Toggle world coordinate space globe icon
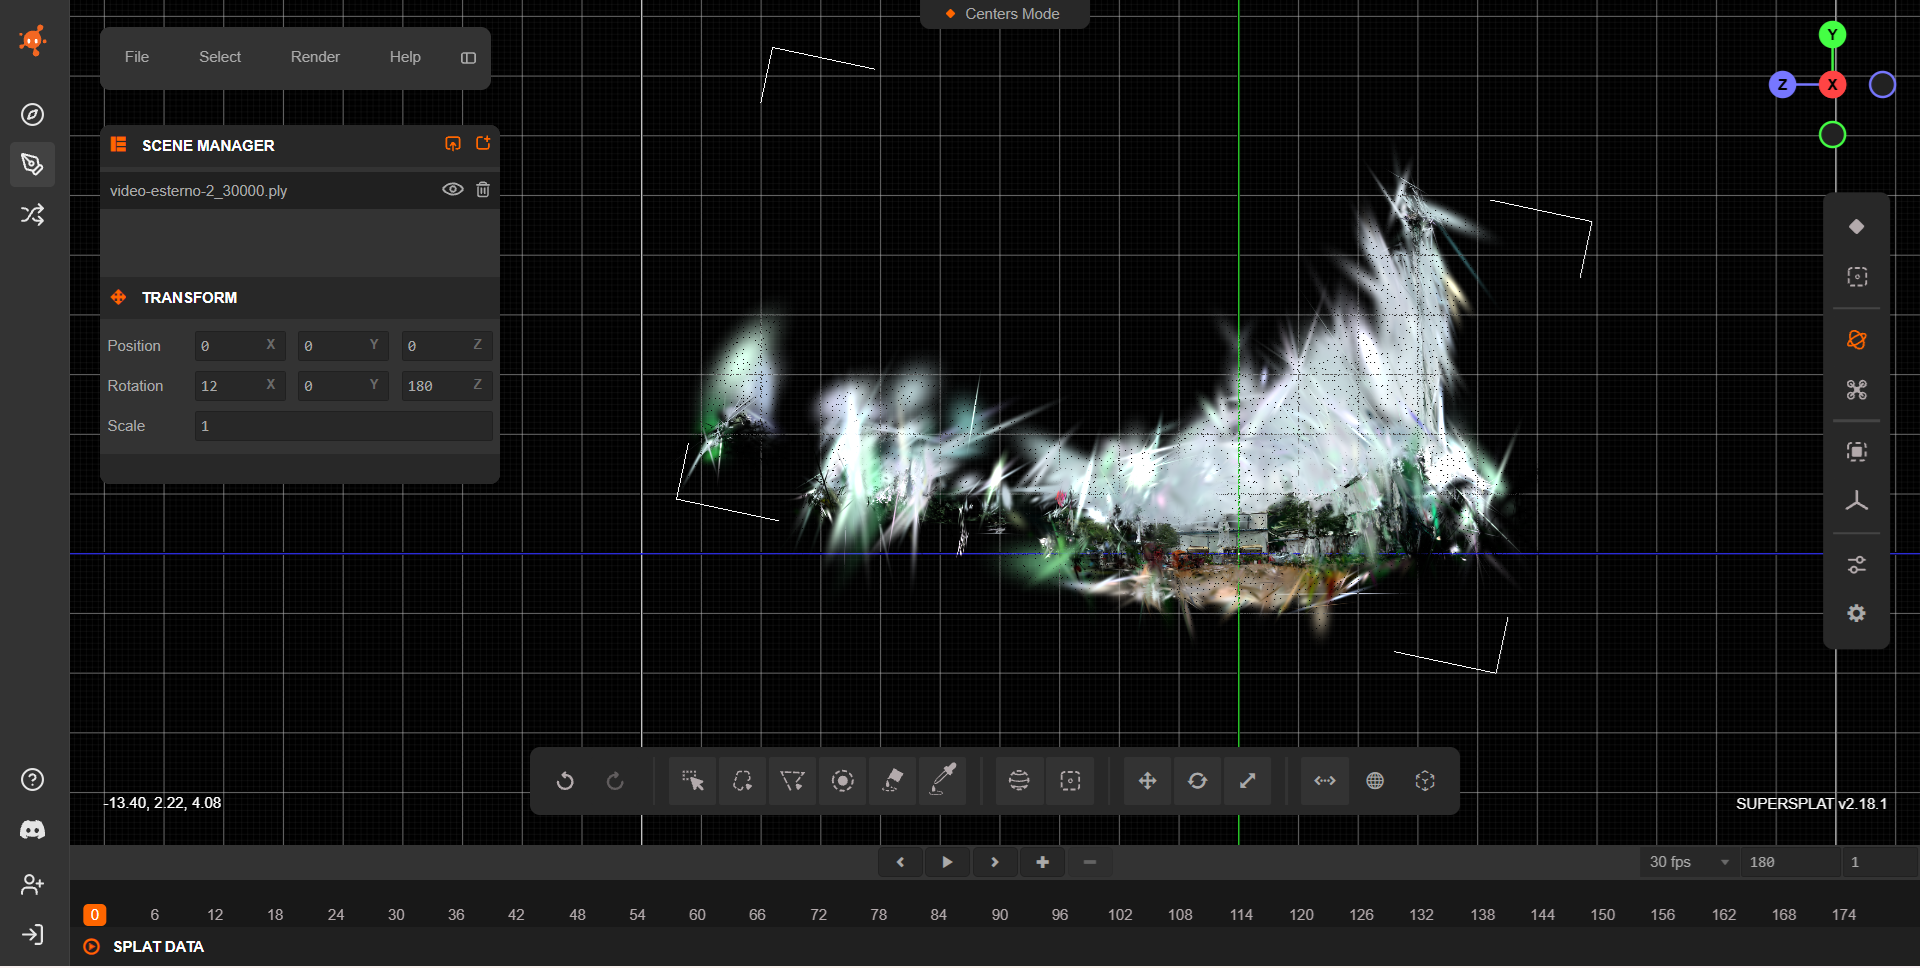Image resolution: width=1920 pixels, height=968 pixels. pyautogui.click(x=1375, y=781)
